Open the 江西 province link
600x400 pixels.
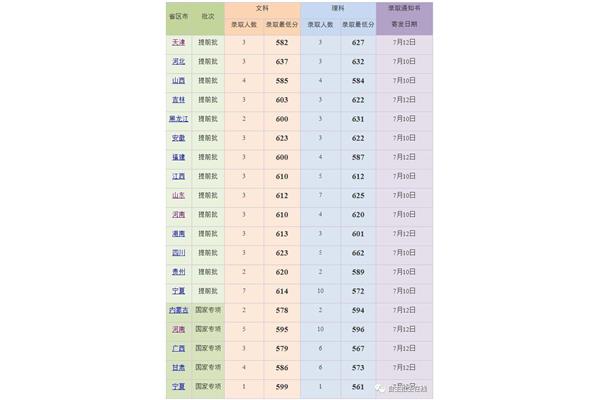coord(178,176)
